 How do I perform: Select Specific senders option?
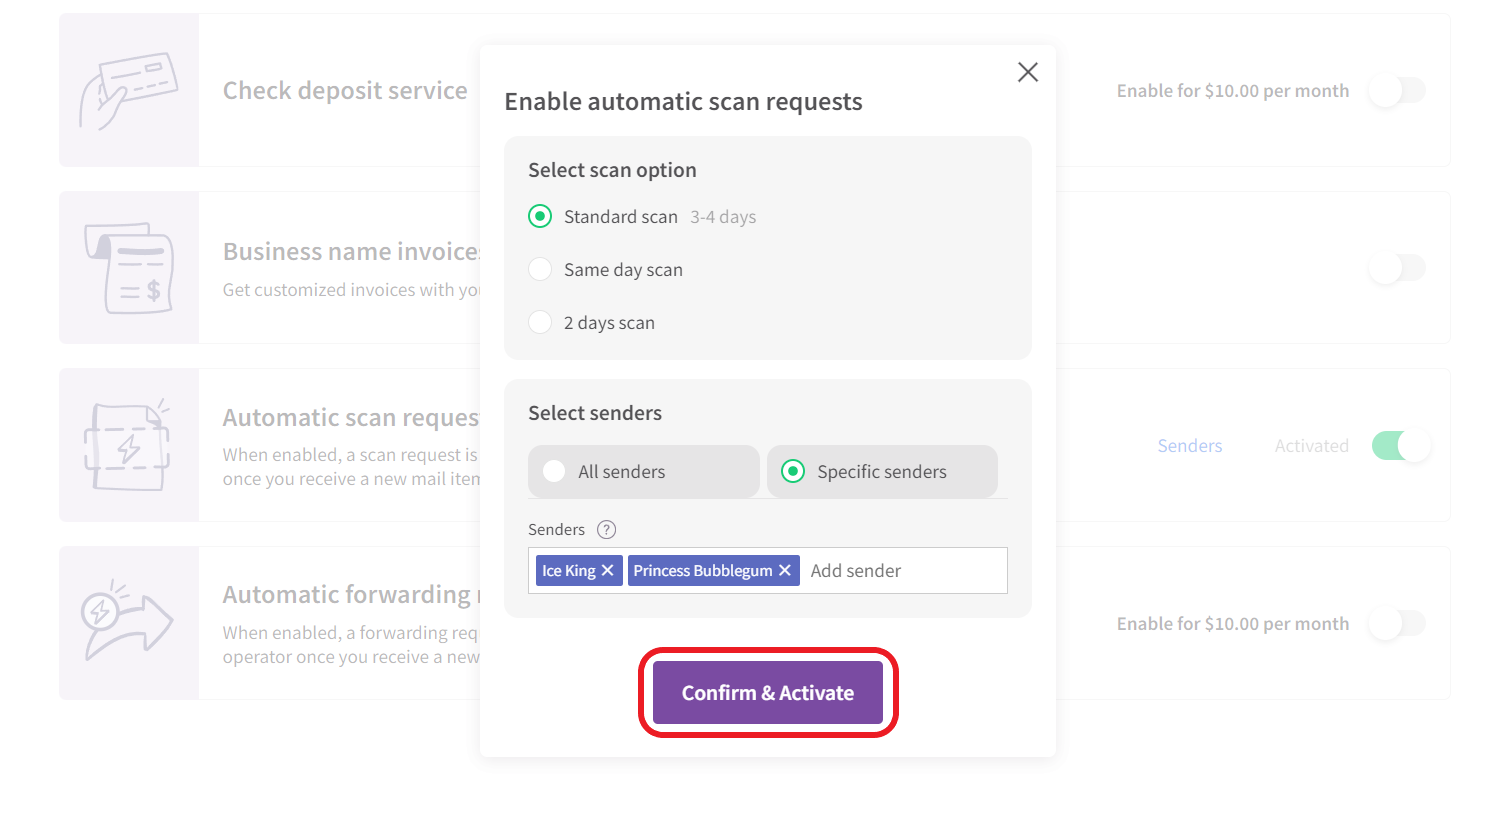click(x=882, y=472)
